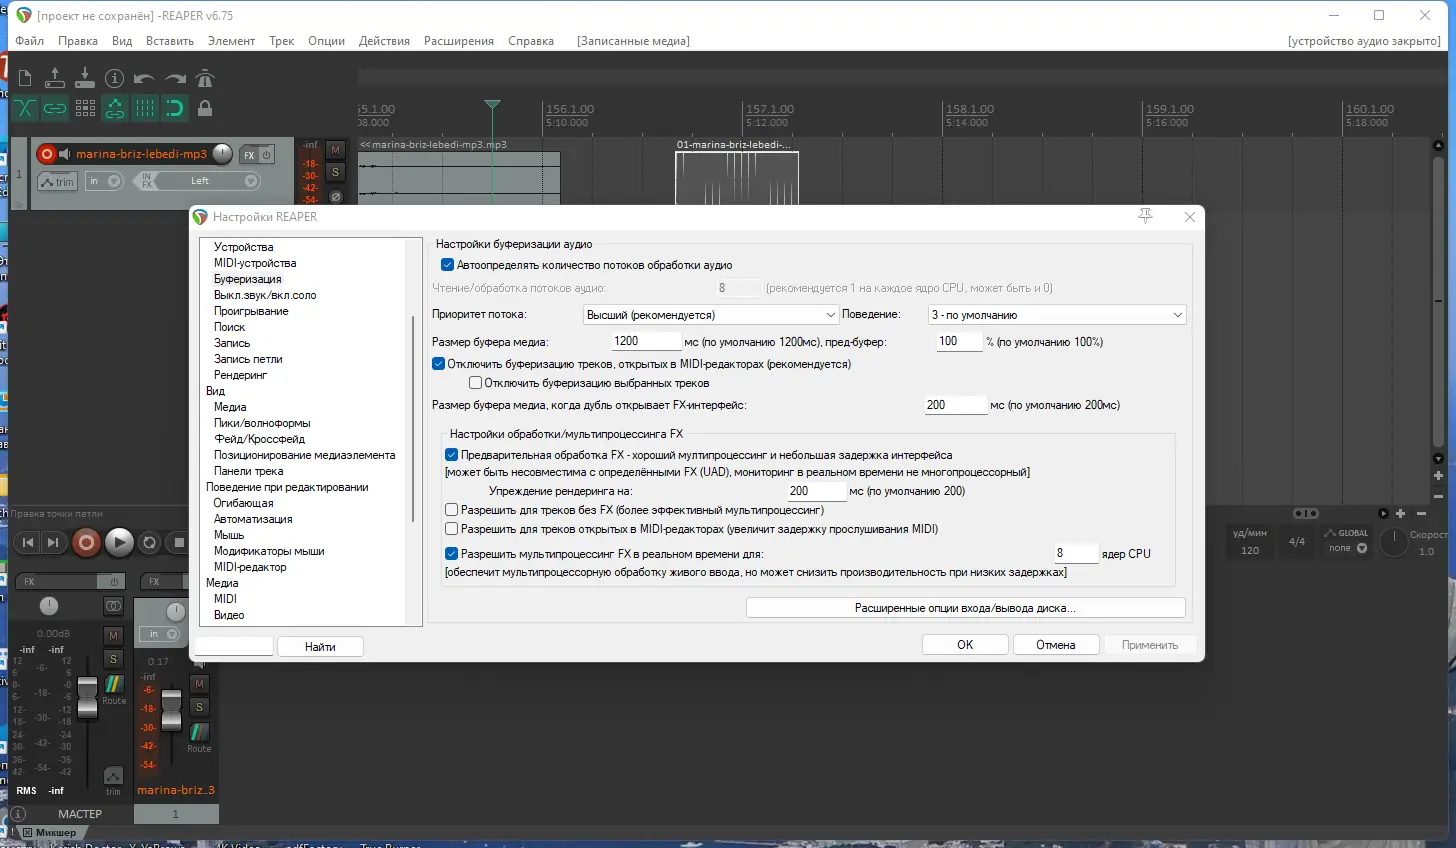Click the Найти button
Viewport: 1456px width, 848px height.
320,647
